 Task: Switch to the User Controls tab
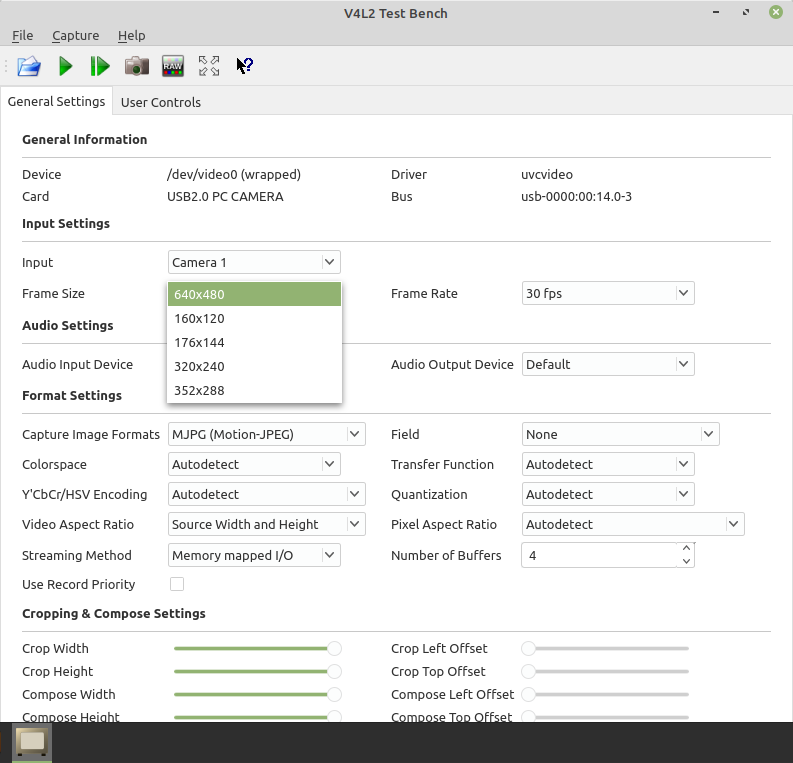coord(160,102)
